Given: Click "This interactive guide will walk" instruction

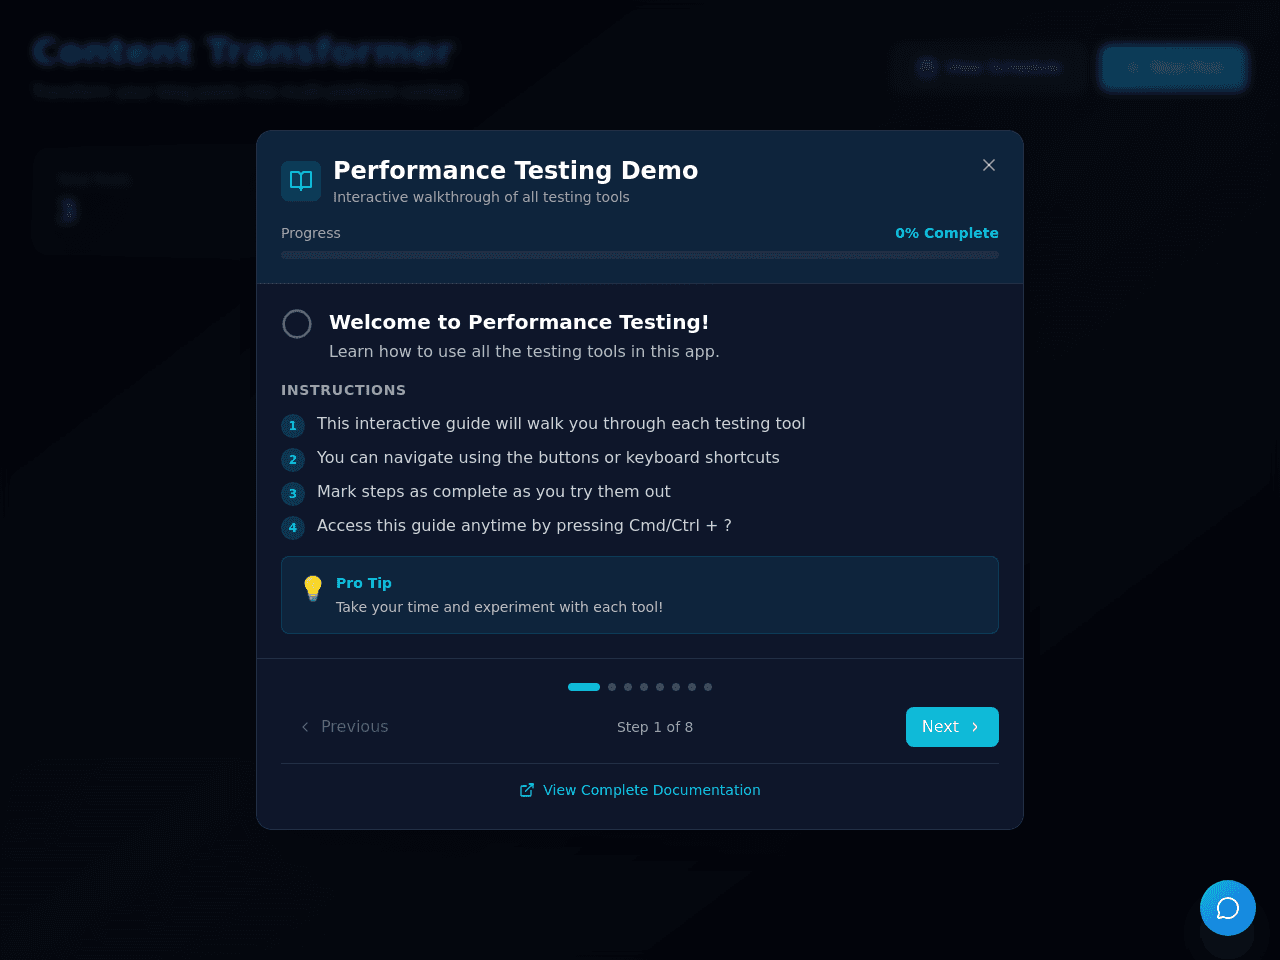Looking at the screenshot, I should (x=561, y=423).
